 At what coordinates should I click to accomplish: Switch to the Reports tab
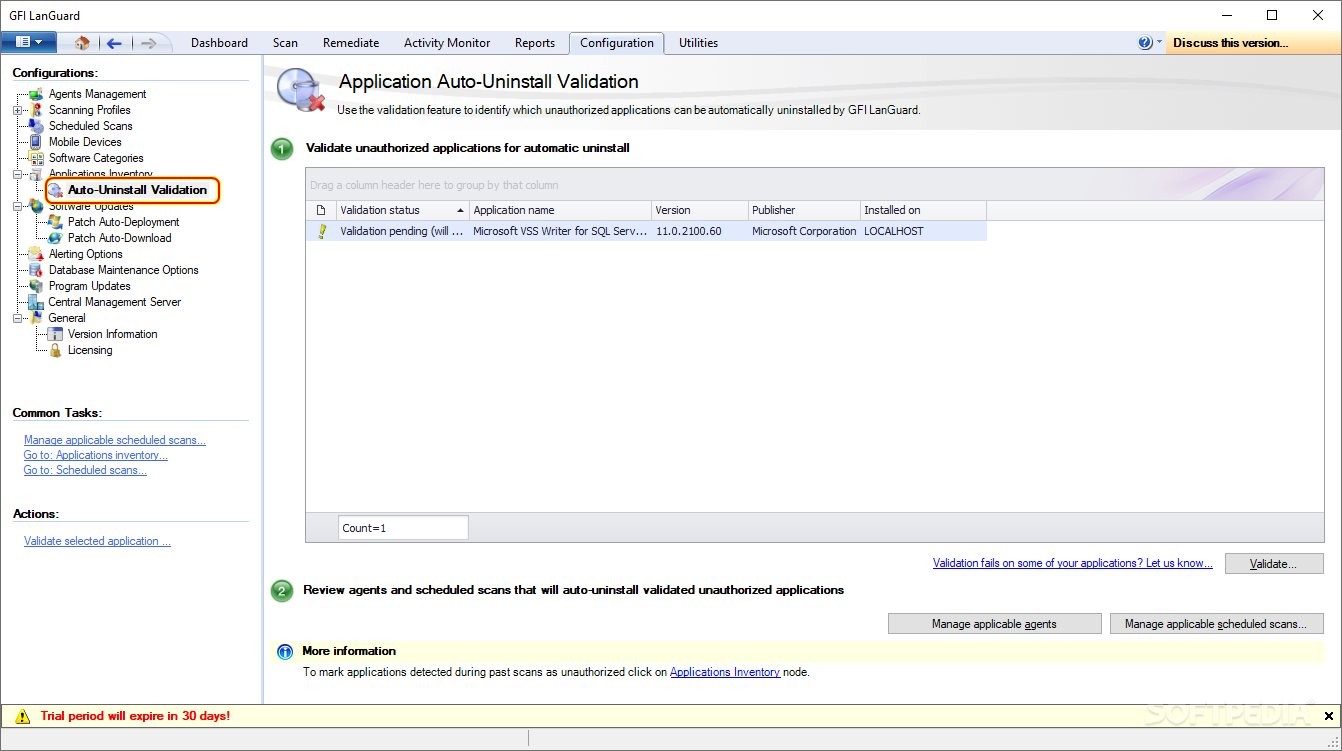point(535,43)
